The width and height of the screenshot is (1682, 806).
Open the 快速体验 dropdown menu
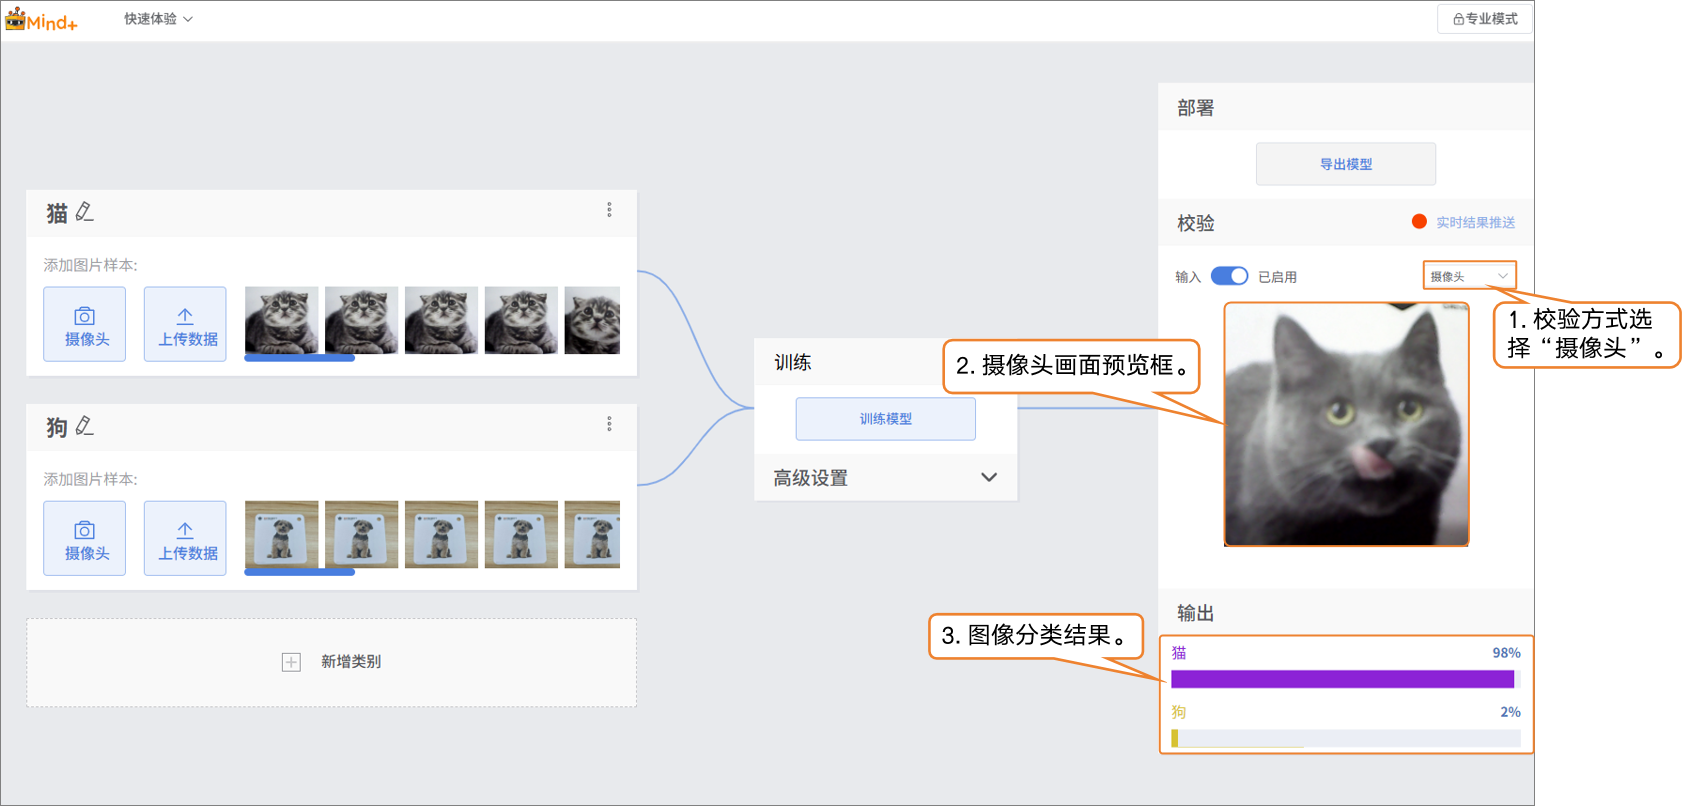[158, 19]
